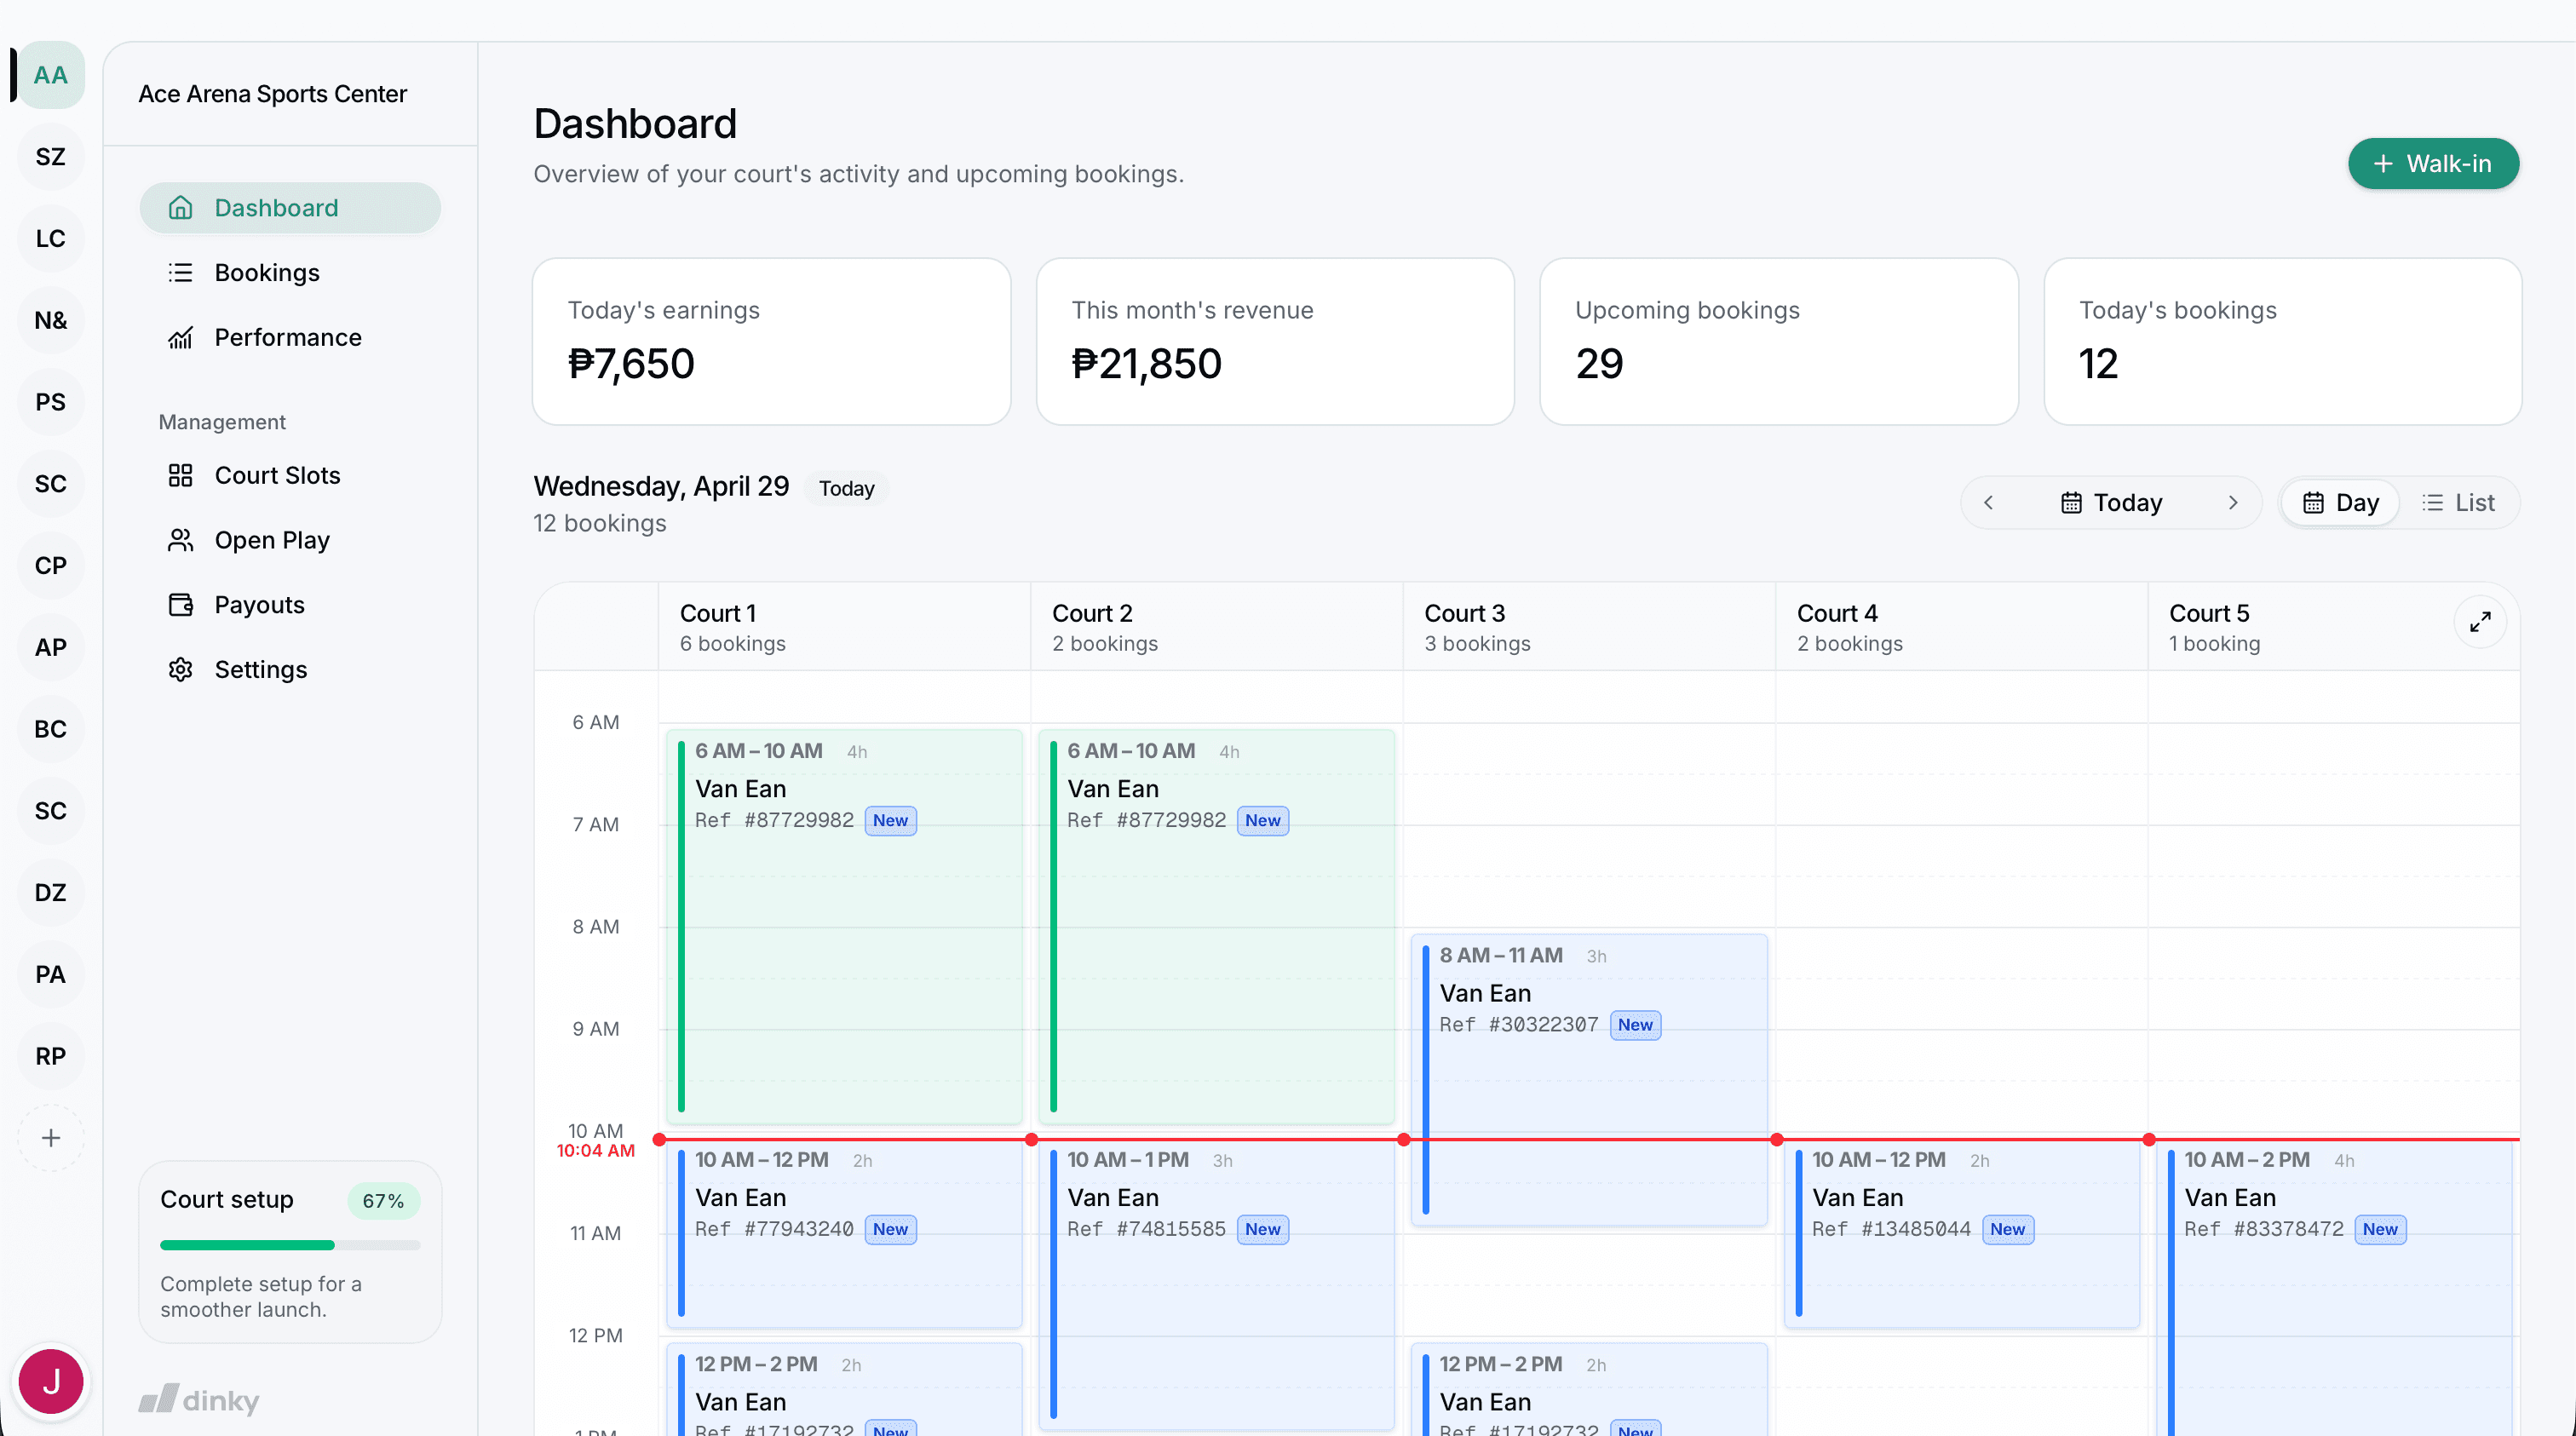Click the Court 1 column header
2576x1436 pixels.
click(844, 627)
